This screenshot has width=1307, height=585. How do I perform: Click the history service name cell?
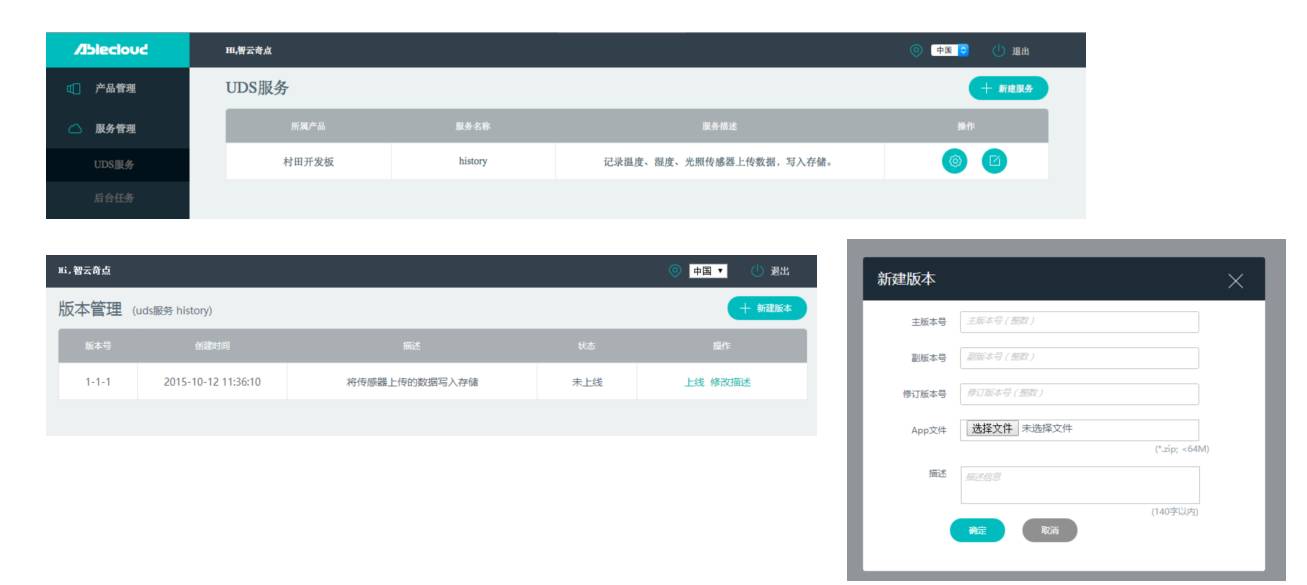473,161
